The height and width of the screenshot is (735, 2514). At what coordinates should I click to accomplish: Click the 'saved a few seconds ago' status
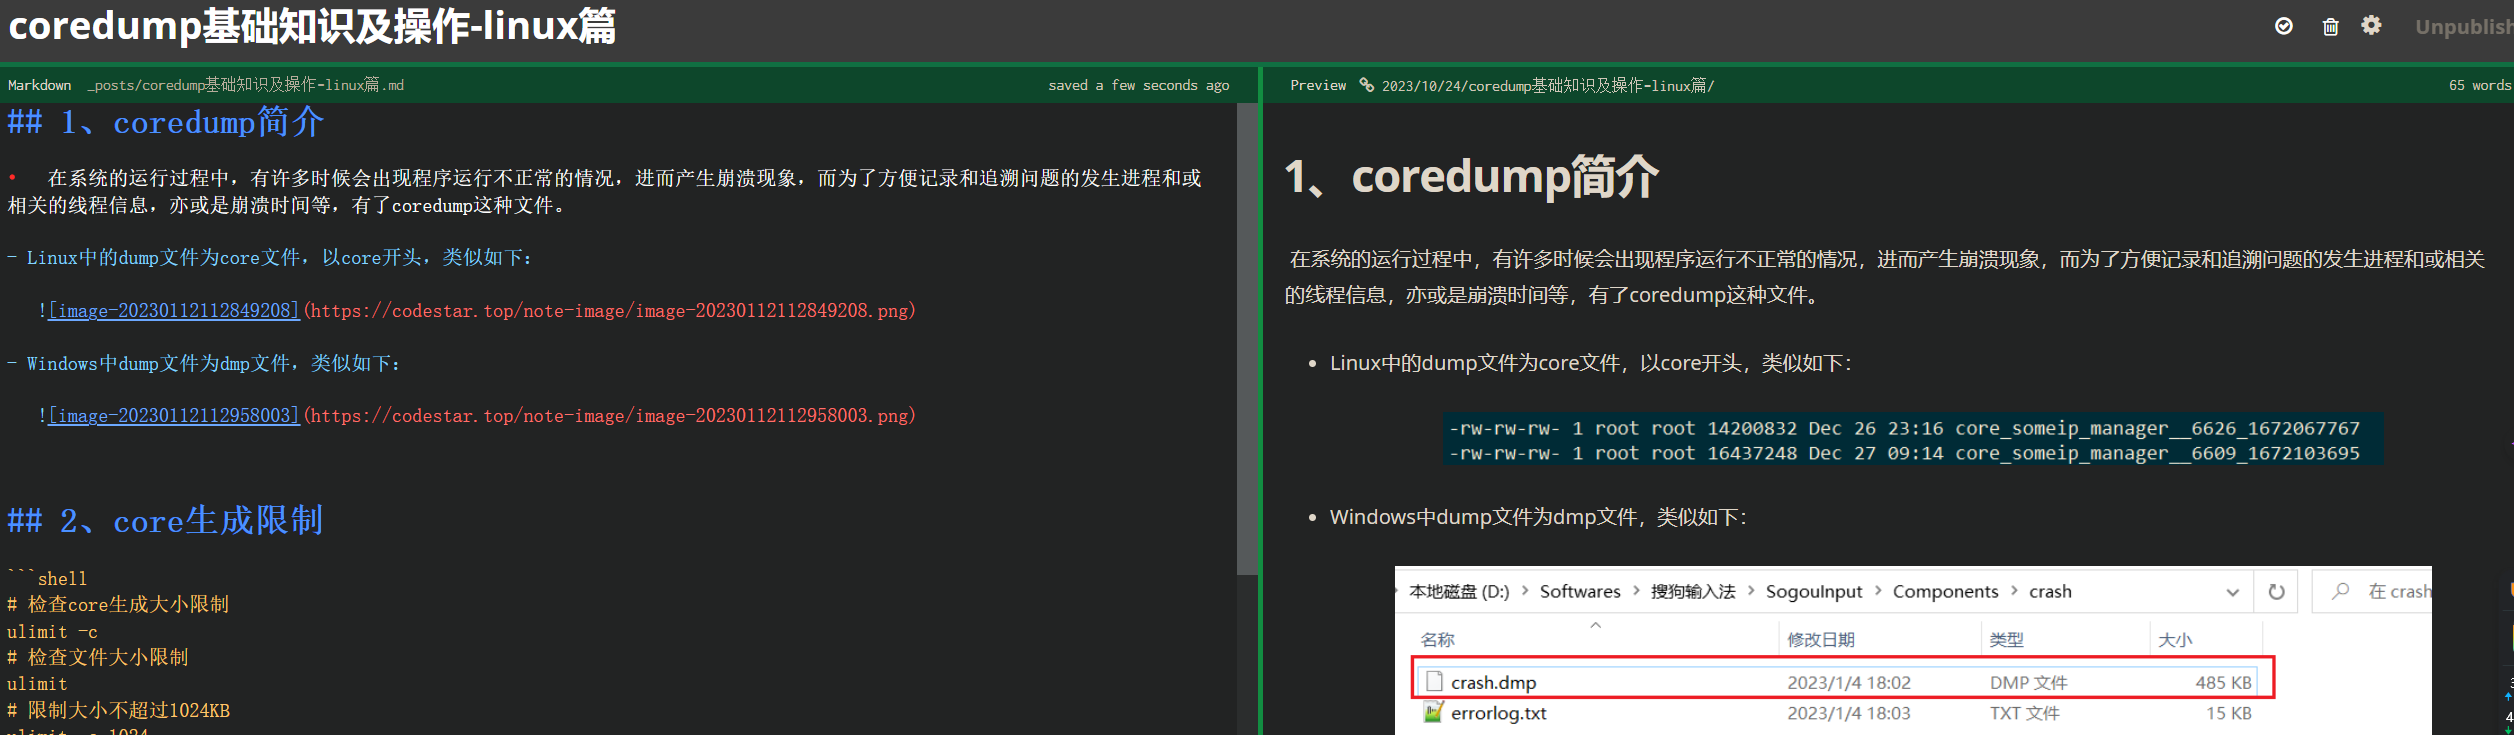click(x=1139, y=86)
